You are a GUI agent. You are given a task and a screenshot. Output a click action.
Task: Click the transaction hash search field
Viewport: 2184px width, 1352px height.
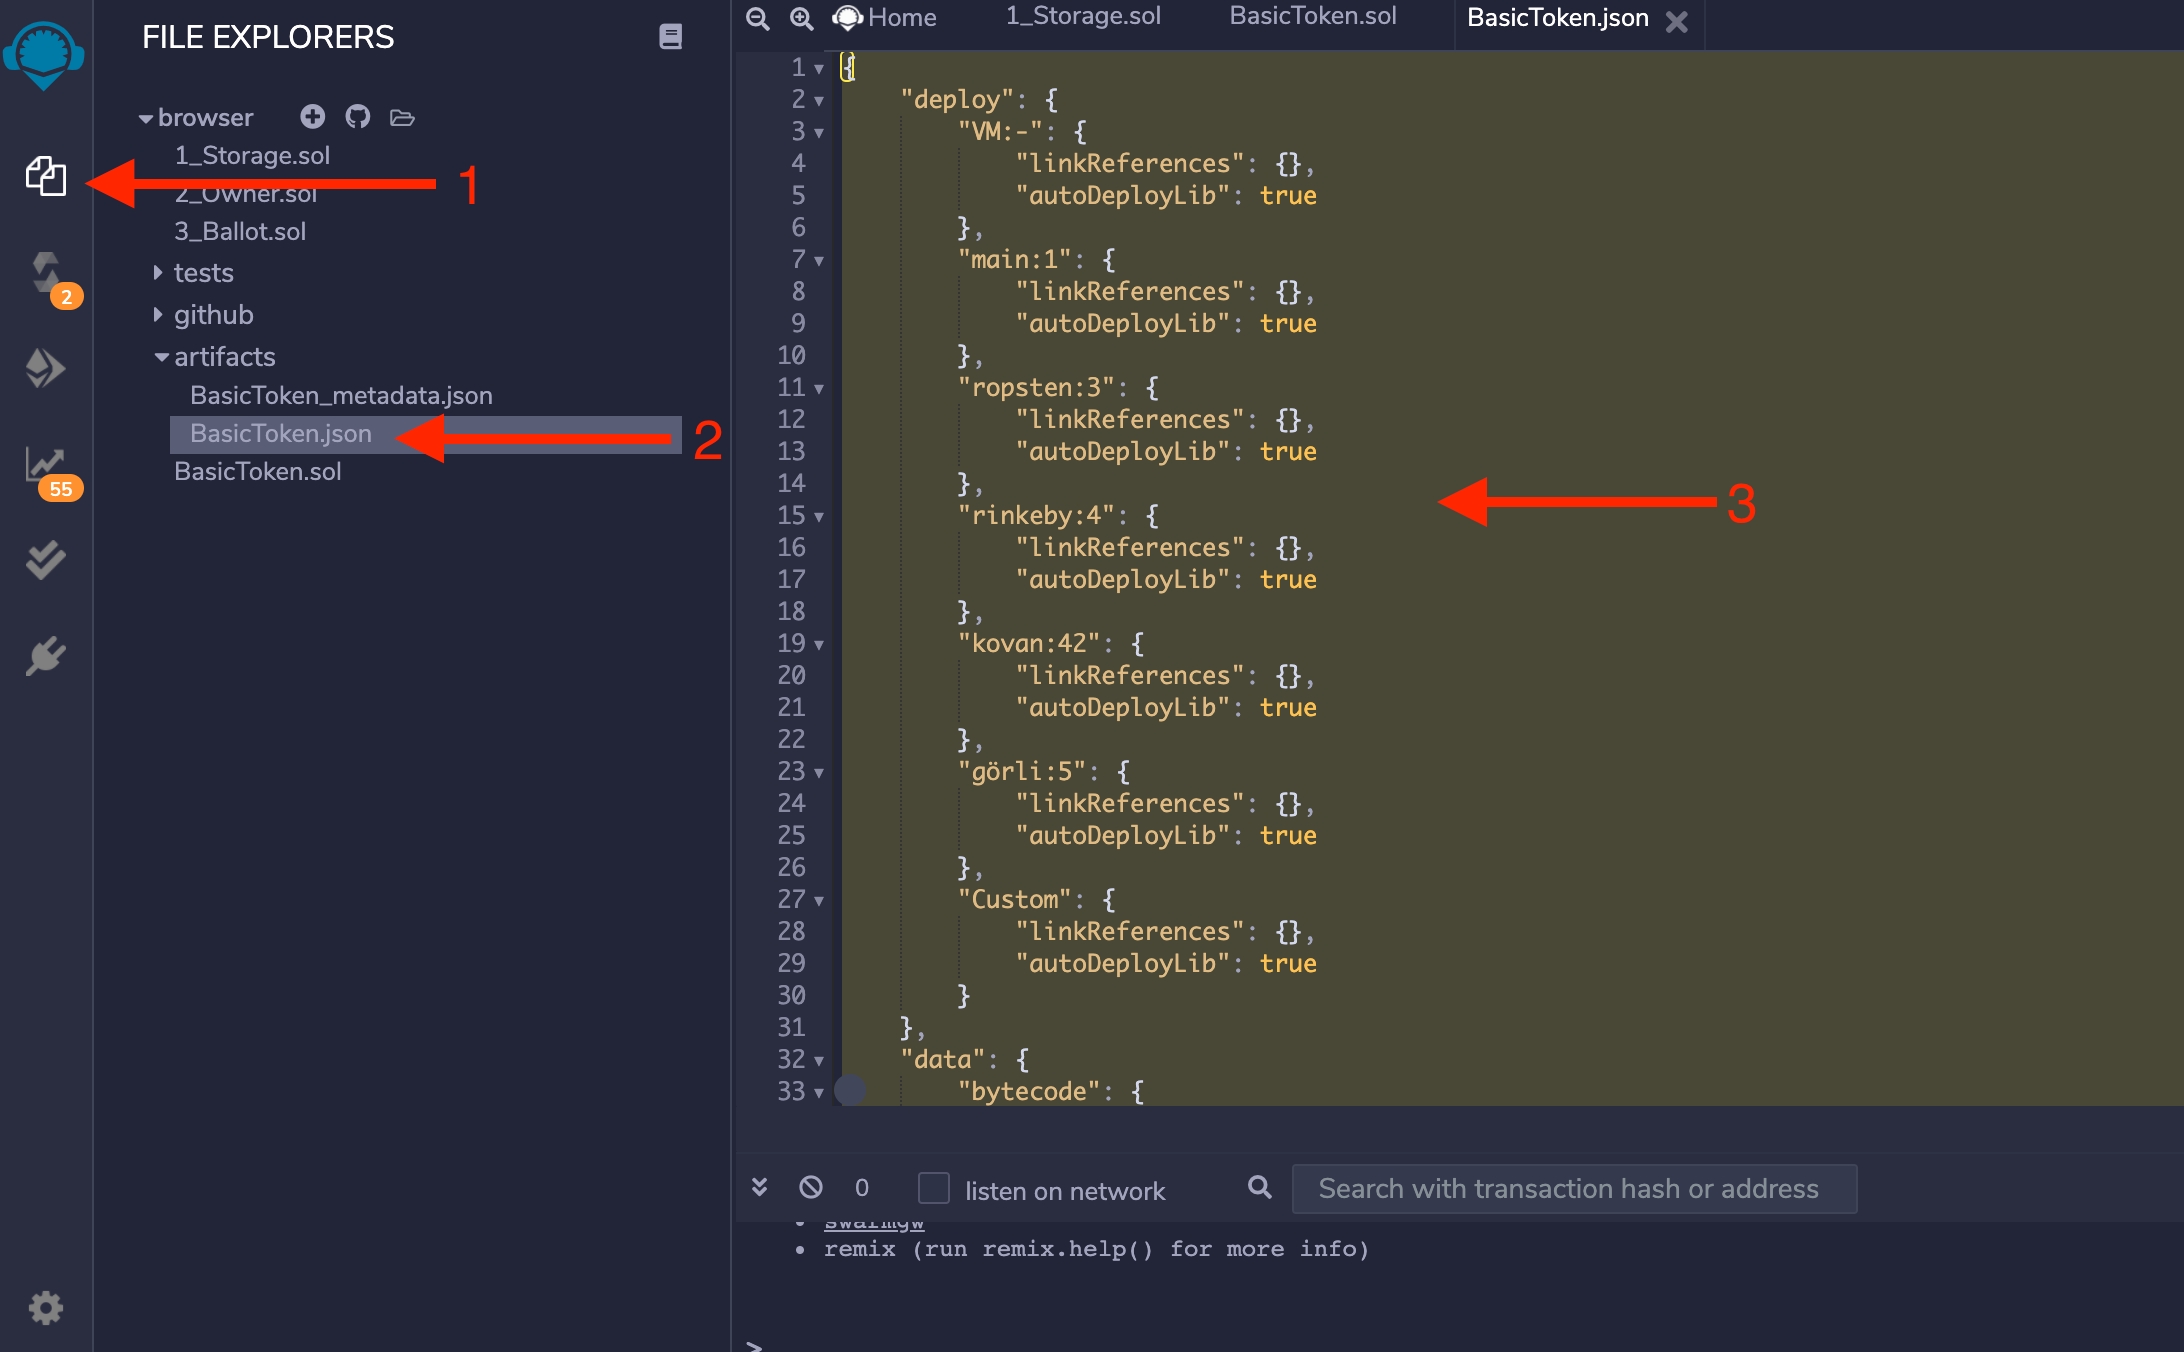tap(1573, 1189)
